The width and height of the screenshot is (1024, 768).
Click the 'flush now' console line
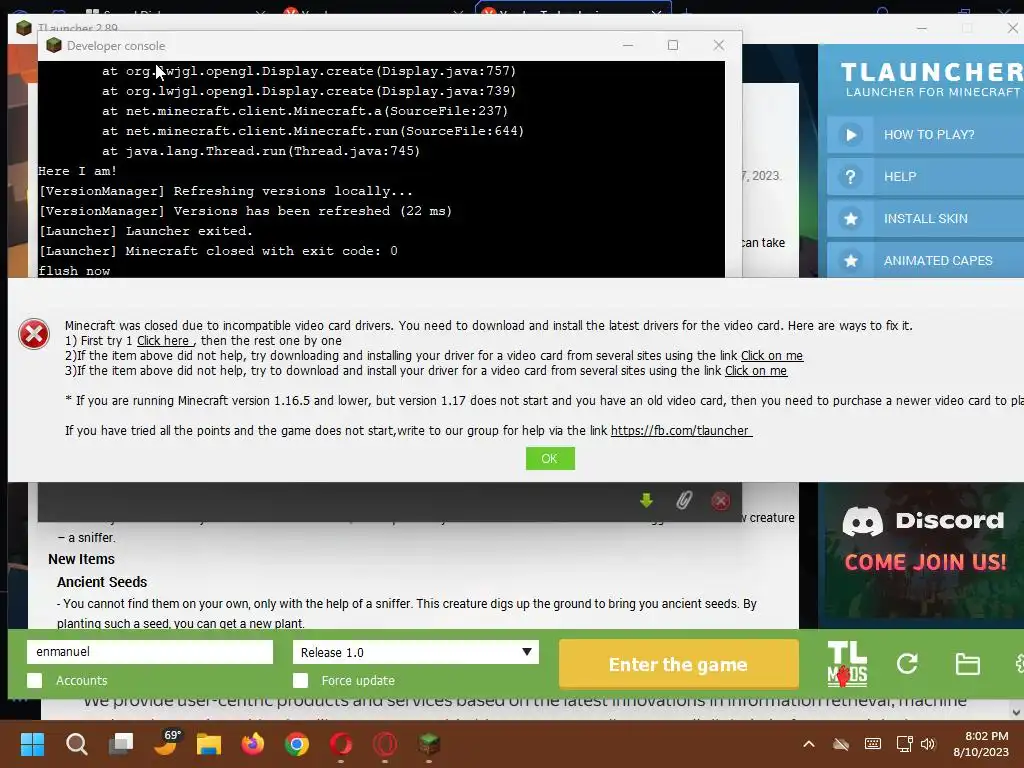(74, 271)
